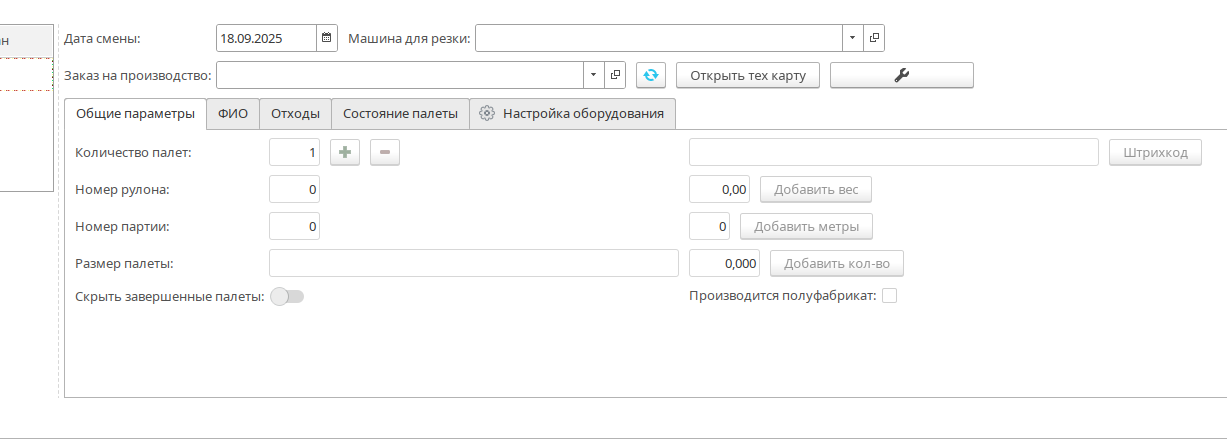Click into the Размер палеты input field

pyautogui.click(x=474, y=263)
